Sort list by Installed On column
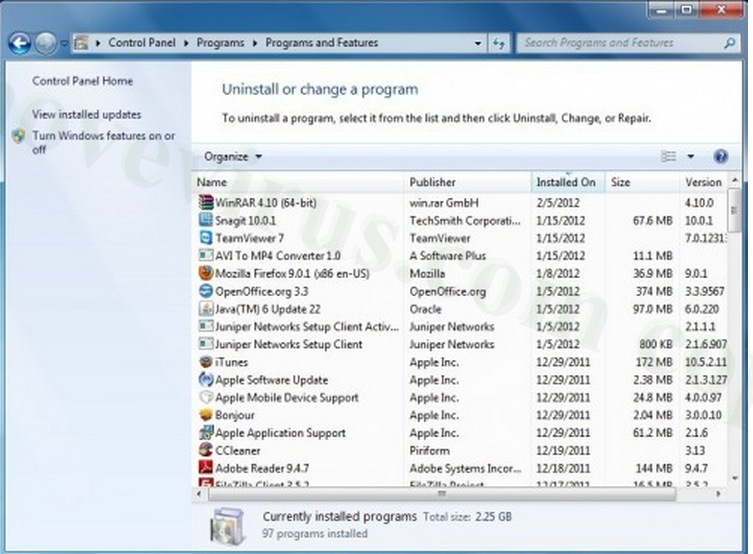The height and width of the screenshot is (554, 753). 566,182
